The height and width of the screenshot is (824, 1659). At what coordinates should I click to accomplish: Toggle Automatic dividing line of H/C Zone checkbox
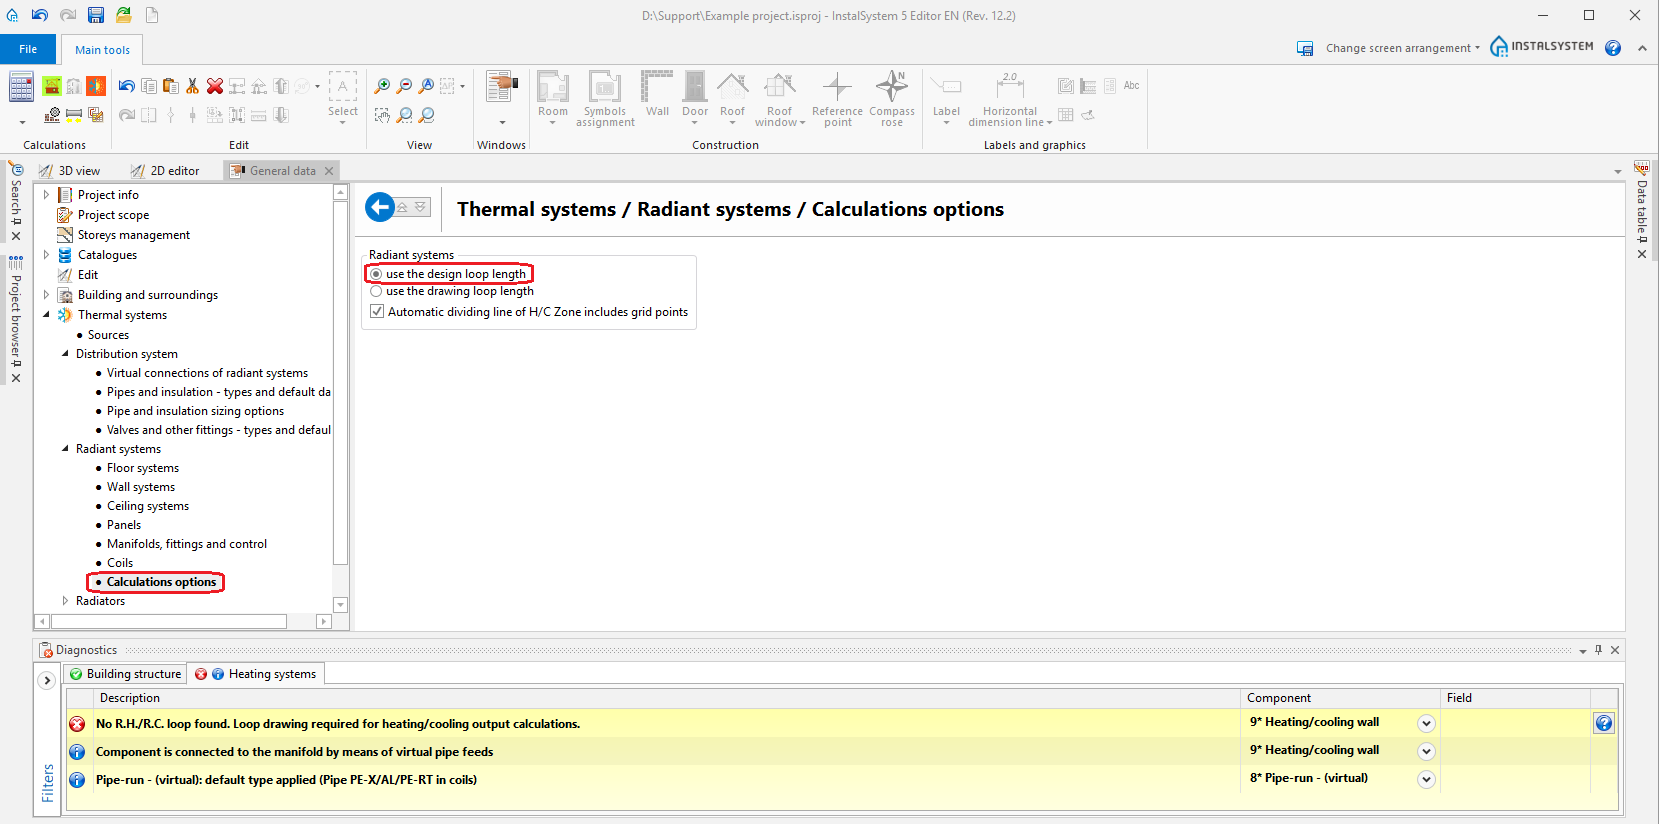click(377, 312)
